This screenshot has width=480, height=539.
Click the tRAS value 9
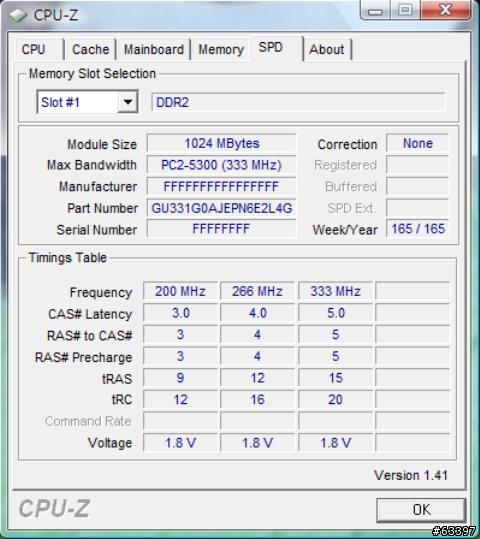[181, 378]
